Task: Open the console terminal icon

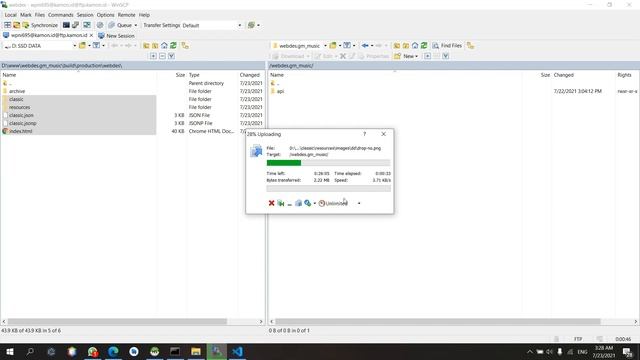Action: click(66, 25)
